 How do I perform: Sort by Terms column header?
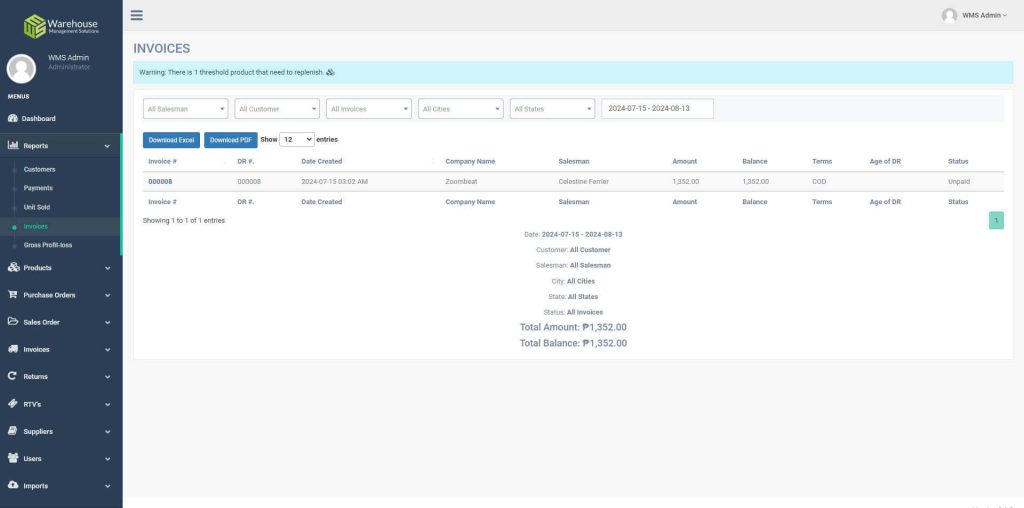click(x=822, y=161)
